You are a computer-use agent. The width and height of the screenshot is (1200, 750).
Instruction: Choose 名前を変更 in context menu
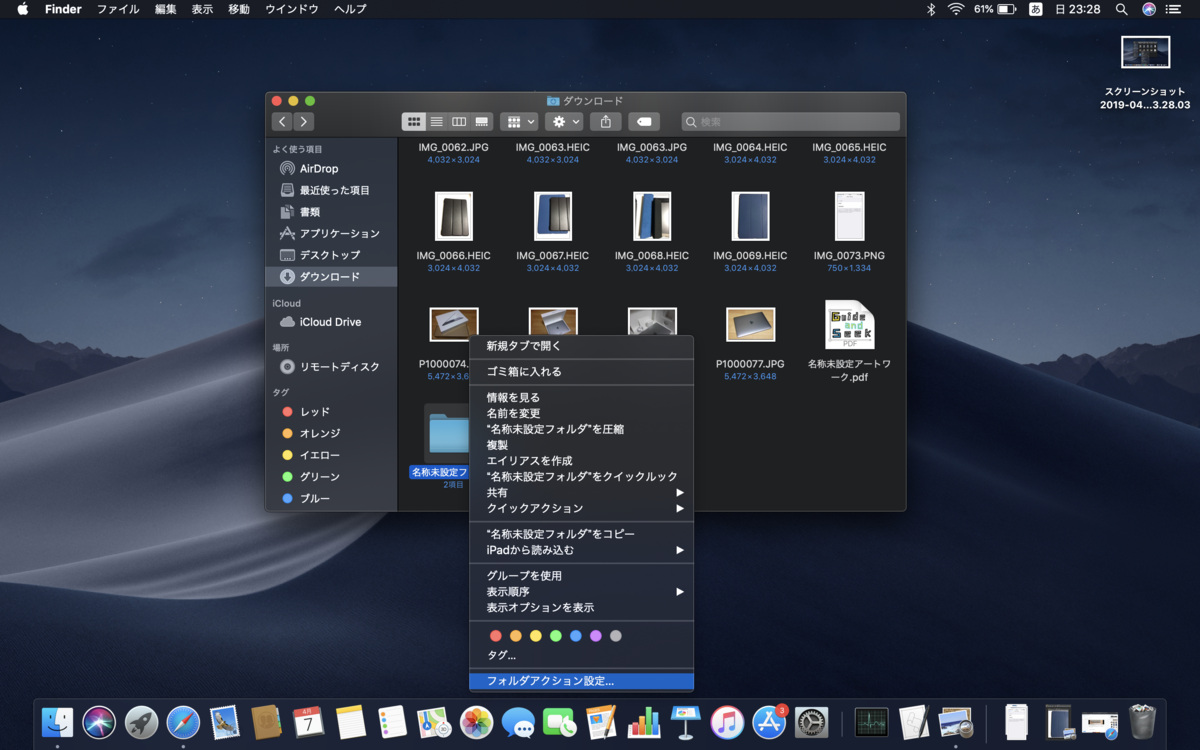tap(581, 414)
